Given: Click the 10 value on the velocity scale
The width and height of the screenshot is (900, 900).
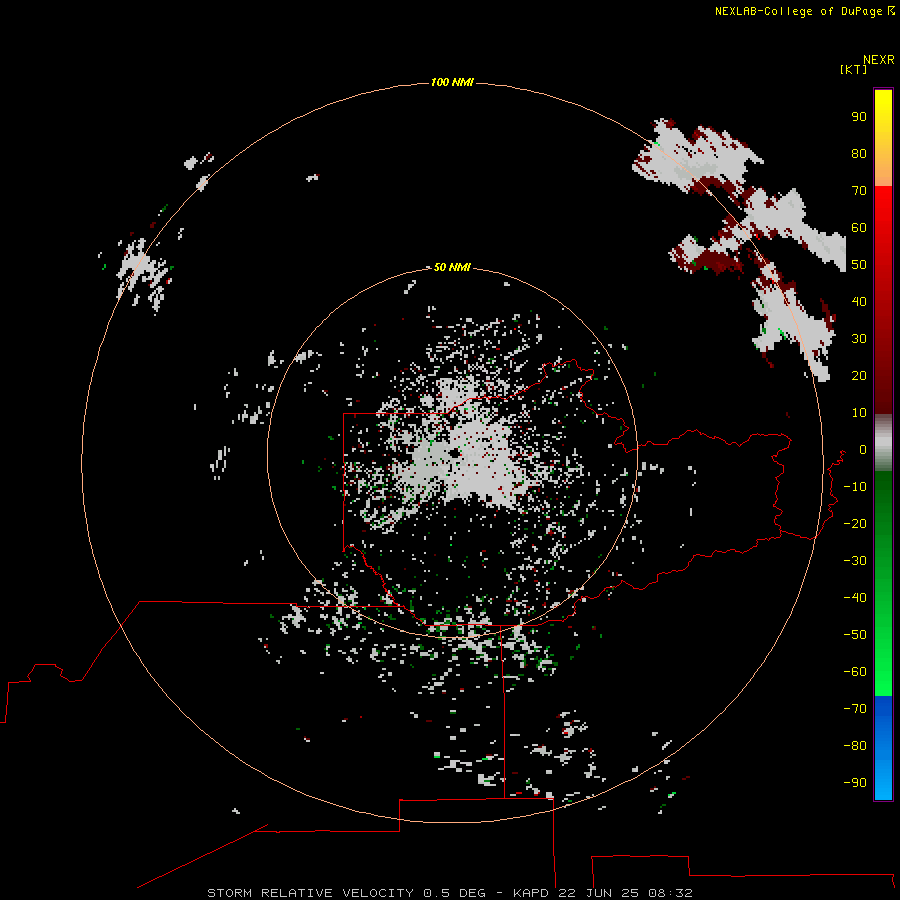Looking at the screenshot, I should tap(859, 413).
